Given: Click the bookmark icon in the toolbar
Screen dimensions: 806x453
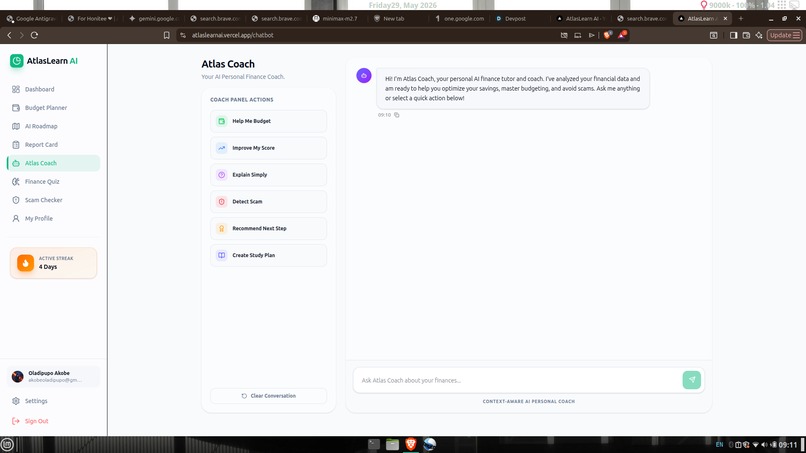Looking at the screenshot, I should tap(167, 35).
